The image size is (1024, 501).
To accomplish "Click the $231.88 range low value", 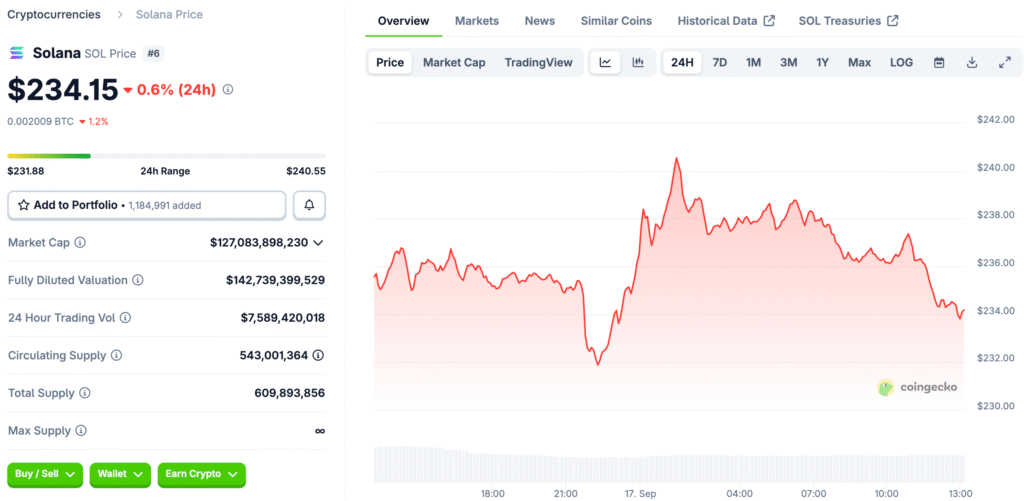I will (x=27, y=171).
